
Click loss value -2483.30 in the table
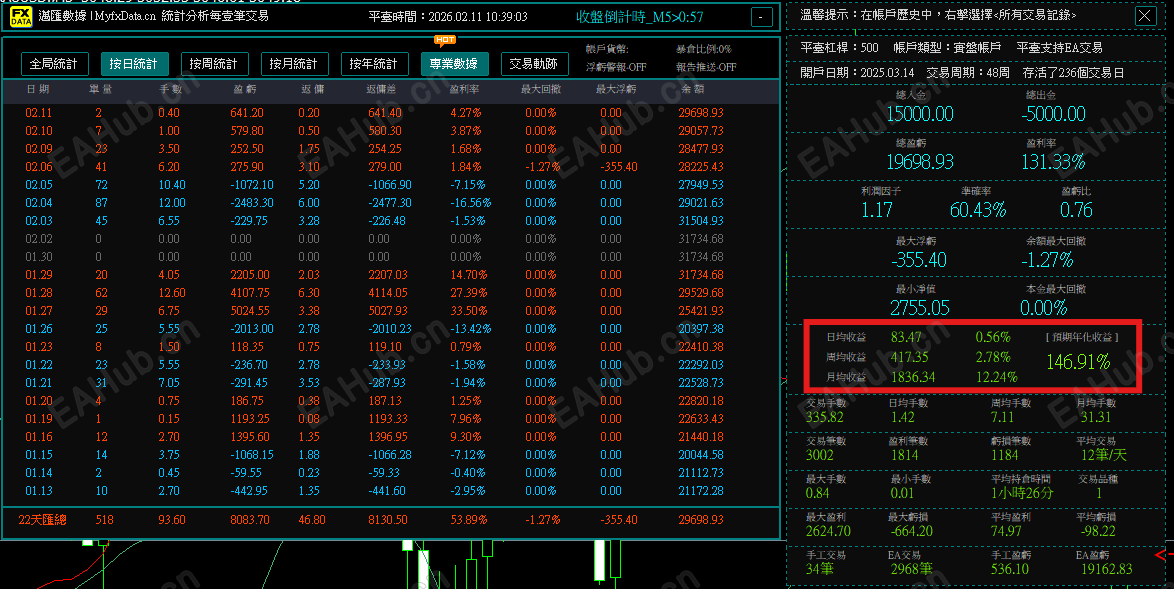(250, 203)
